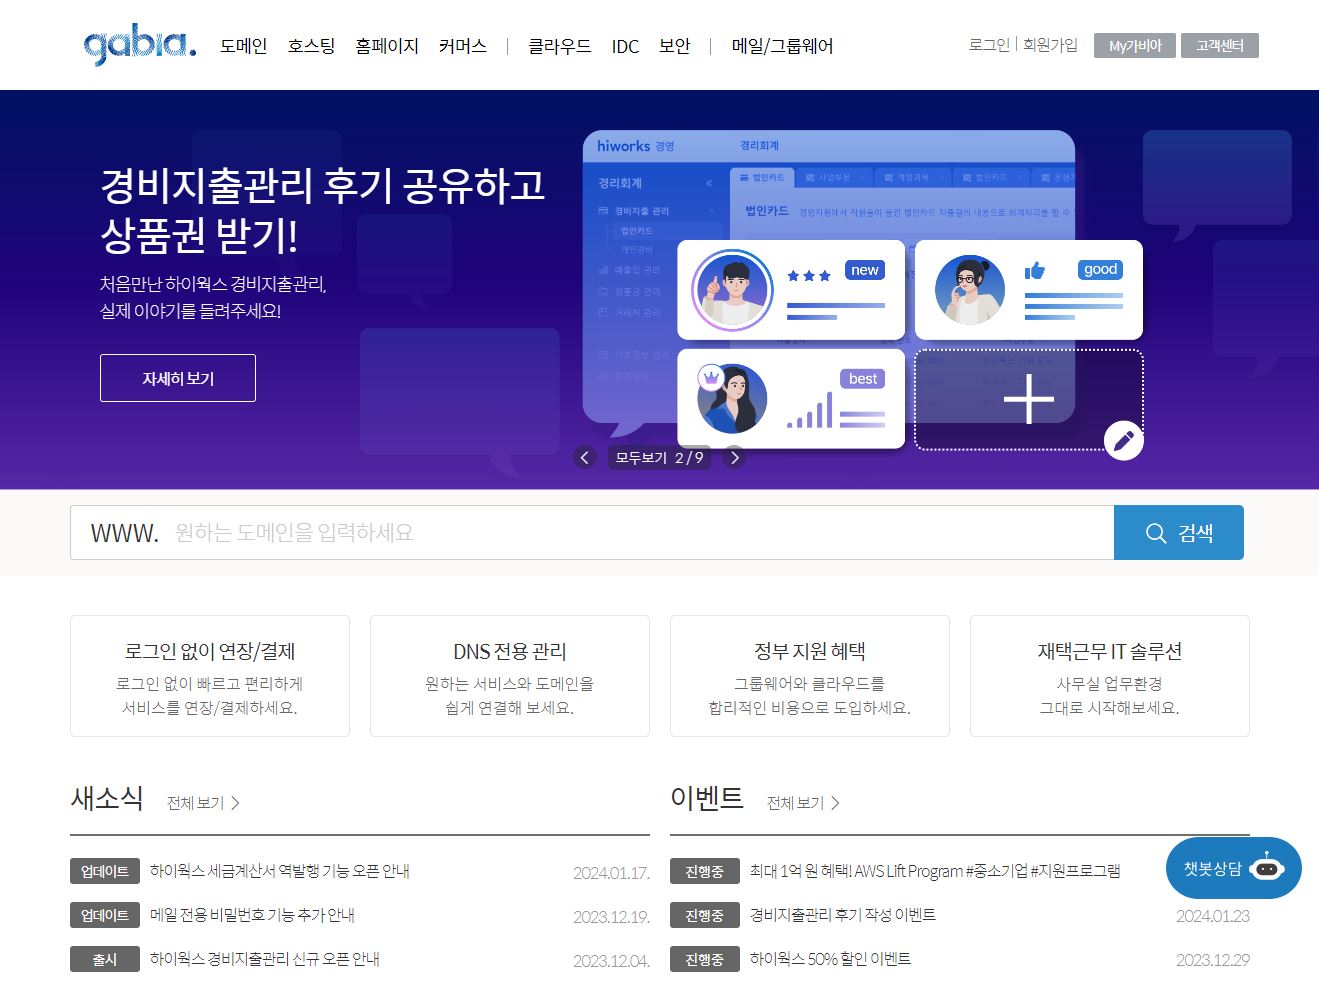Click 업데이트 tag beside 세금계산서 news
The height and width of the screenshot is (981, 1319).
pyautogui.click(x=105, y=871)
